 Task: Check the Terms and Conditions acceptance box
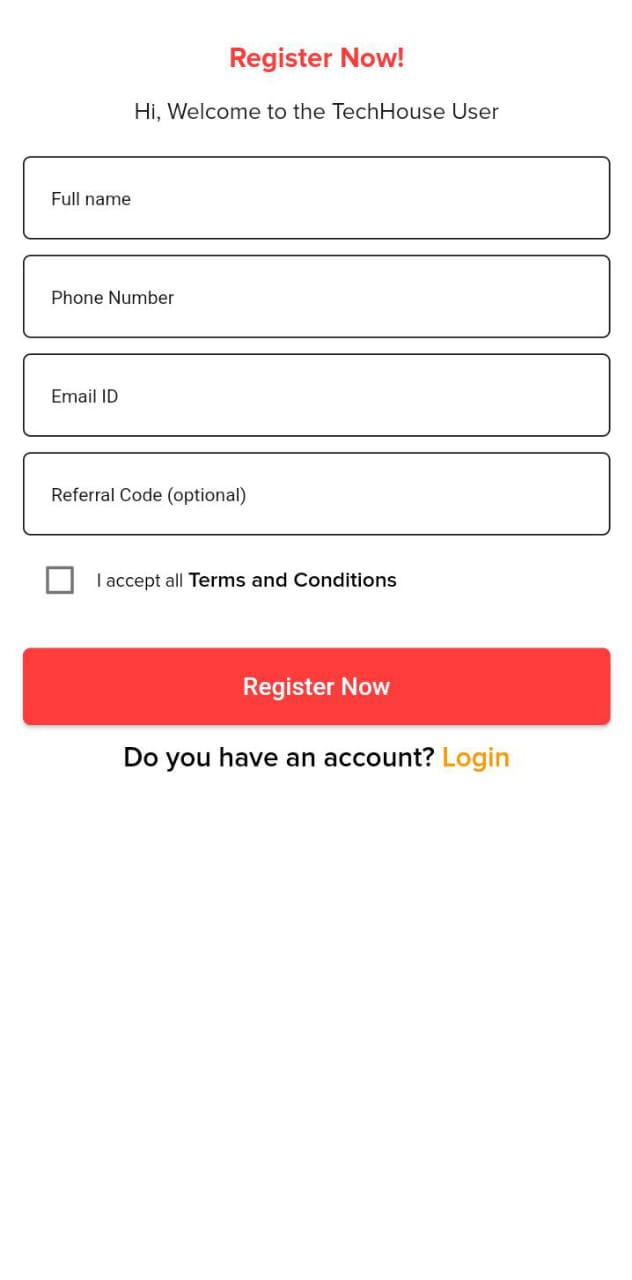coord(59,579)
